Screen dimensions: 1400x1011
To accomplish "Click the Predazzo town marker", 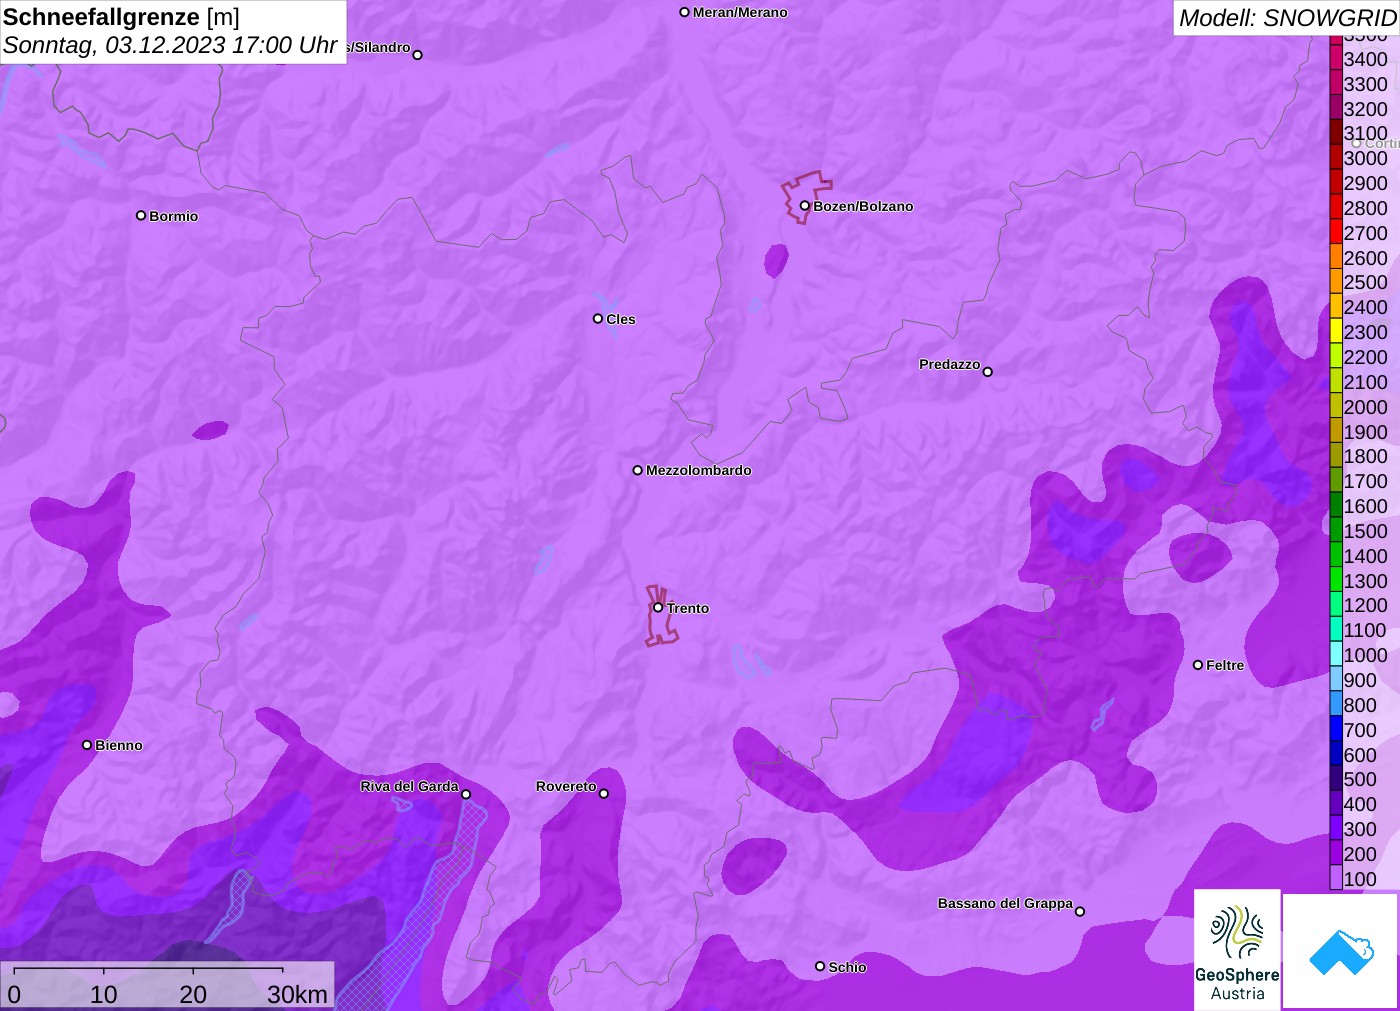I will [988, 372].
